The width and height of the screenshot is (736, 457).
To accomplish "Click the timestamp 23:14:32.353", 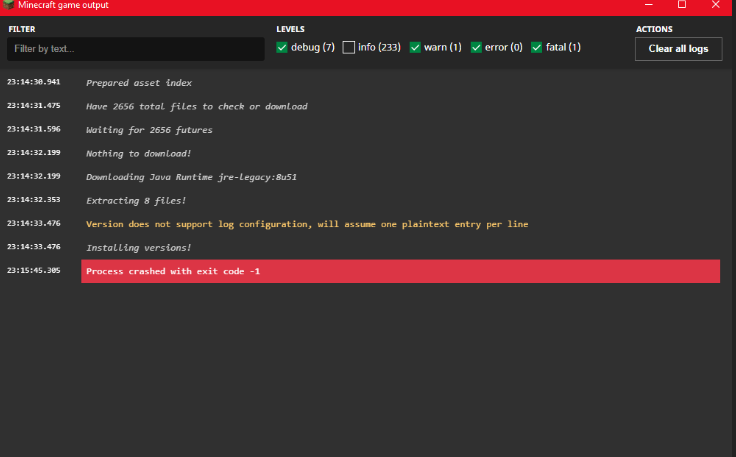I will pyautogui.click(x=34, y=199).
